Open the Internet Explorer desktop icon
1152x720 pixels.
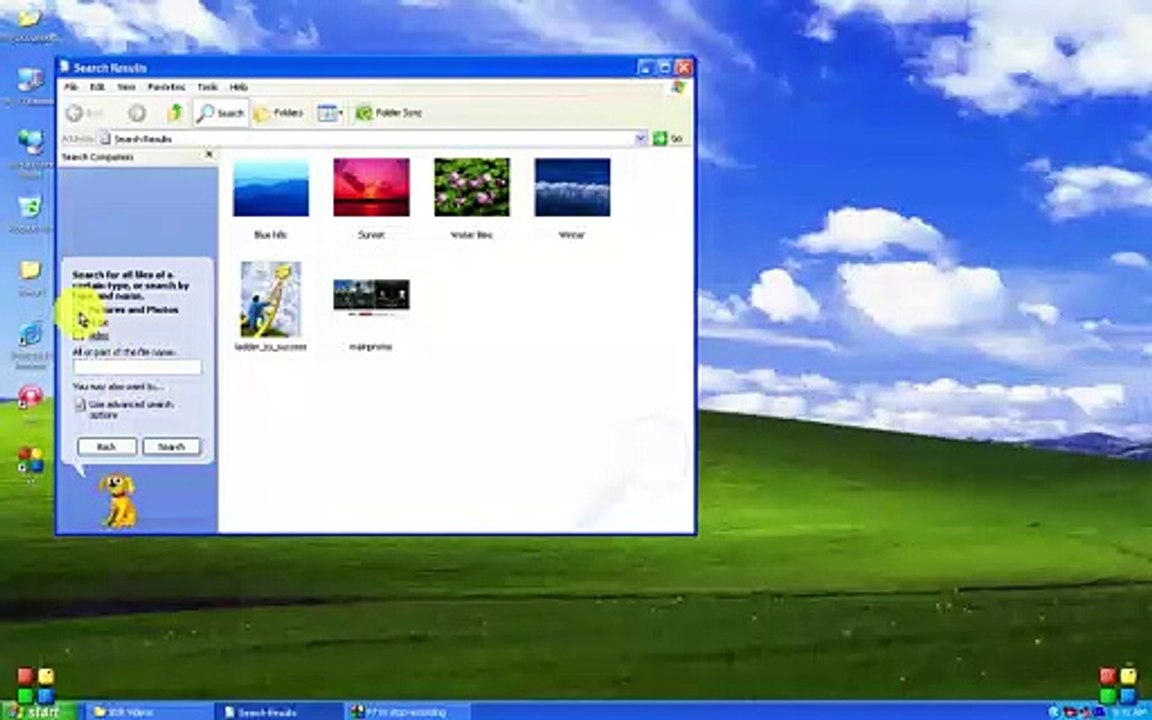(30, 334)
